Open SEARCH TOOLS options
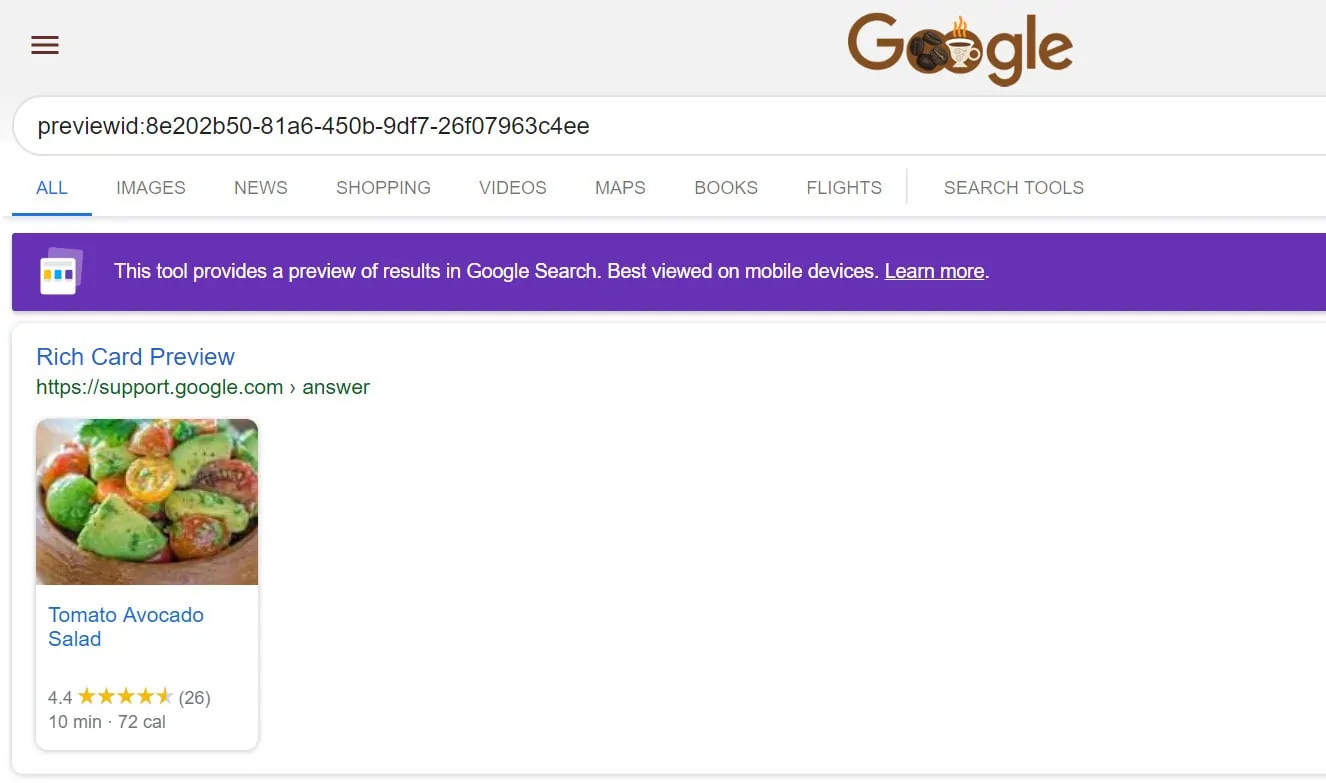Screen dimensions: 1326x783 (1014, 187)
